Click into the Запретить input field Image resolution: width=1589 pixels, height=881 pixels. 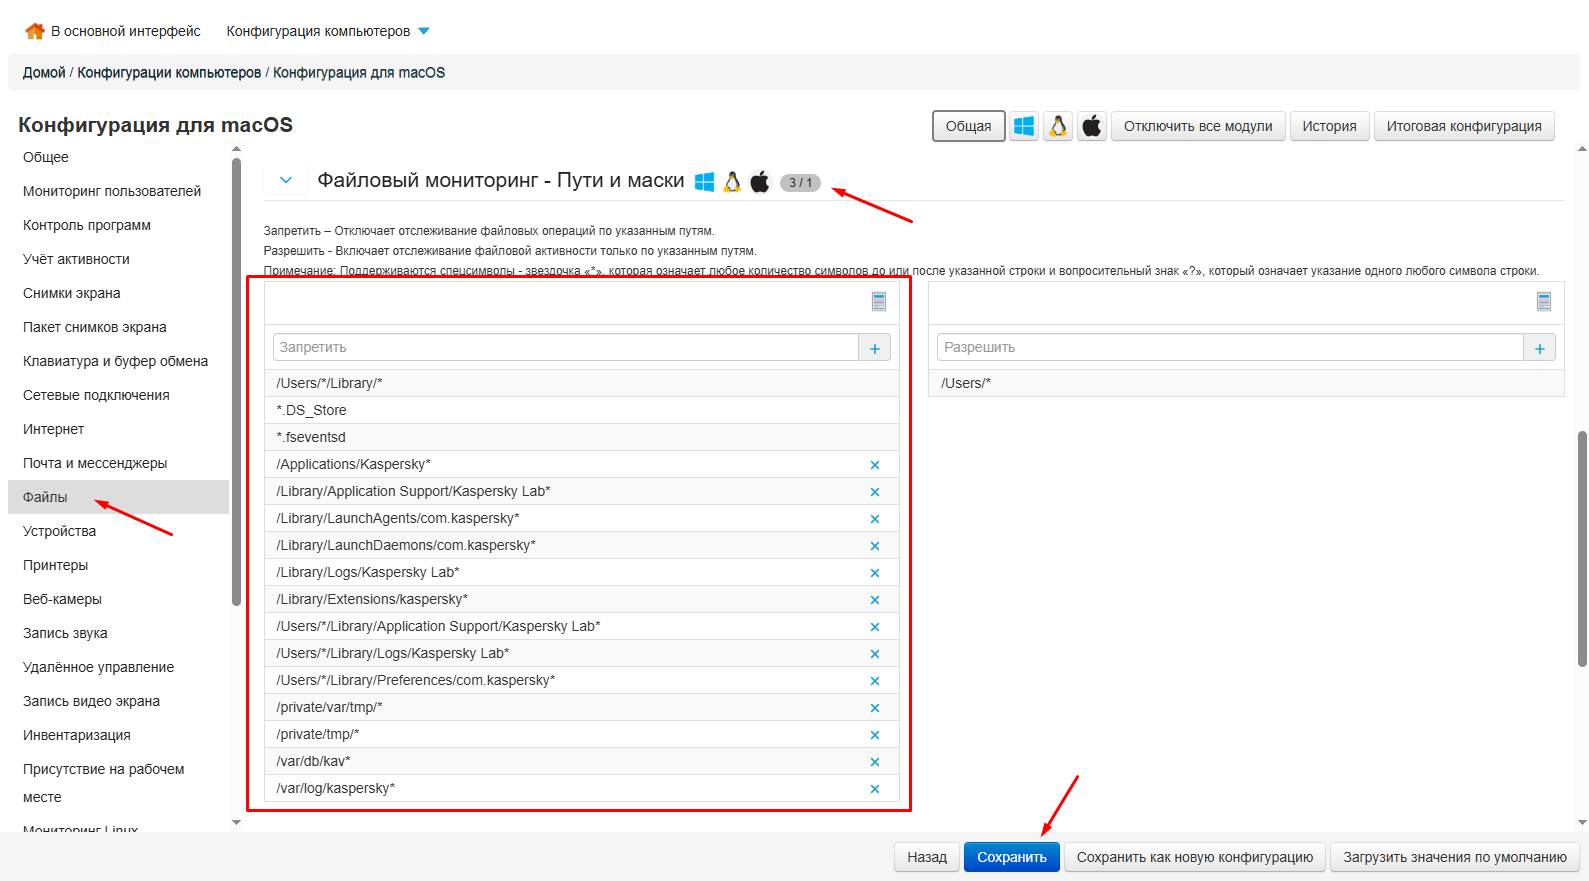(565, 348)
